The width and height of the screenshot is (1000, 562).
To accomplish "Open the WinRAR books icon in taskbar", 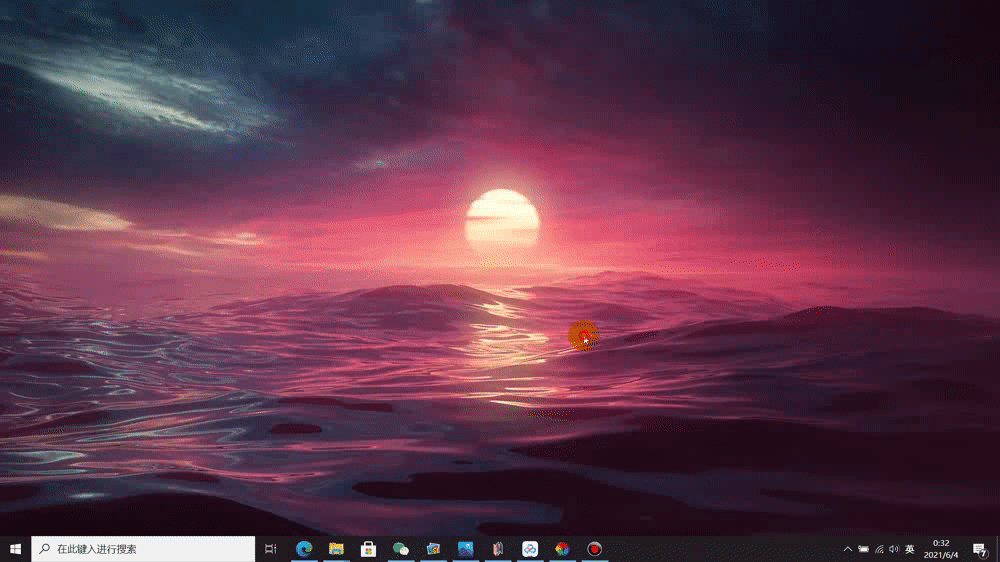I will (x=497, y=549).
